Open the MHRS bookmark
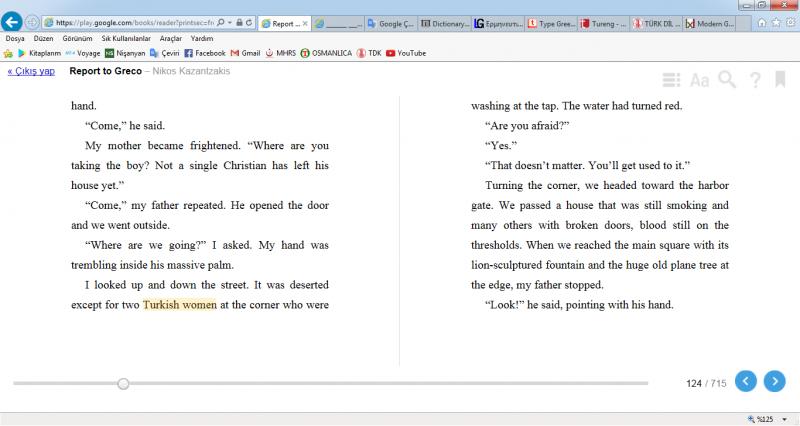The height and width of the screenshot is (426, 800). pyautogui.click(x=281, y=53)
